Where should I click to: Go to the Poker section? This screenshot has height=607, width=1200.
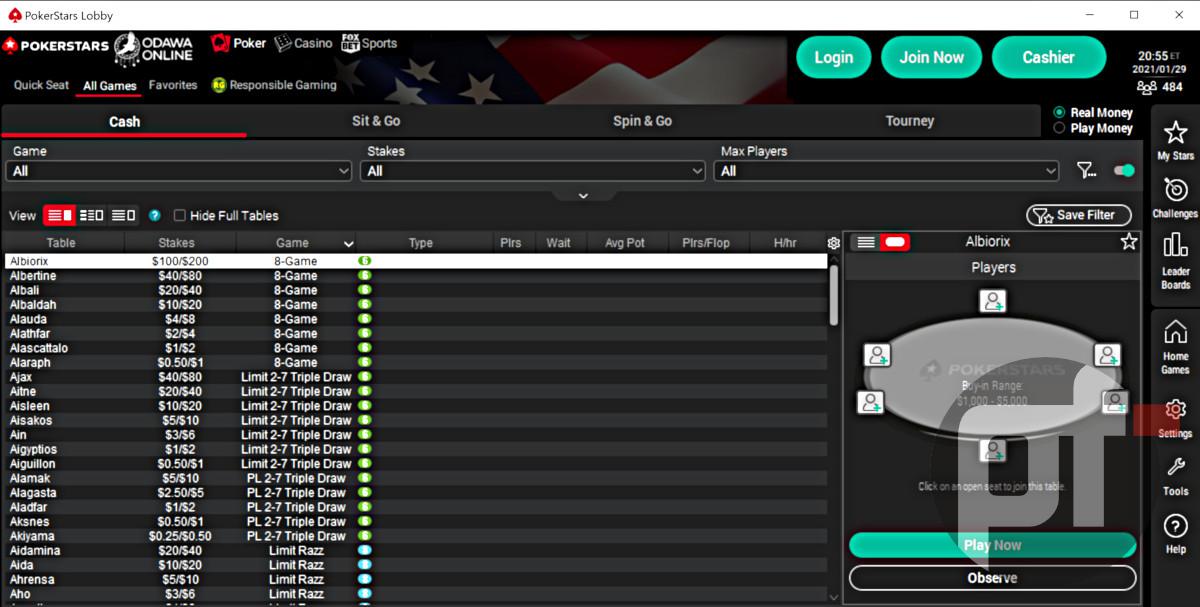[239, 43]
